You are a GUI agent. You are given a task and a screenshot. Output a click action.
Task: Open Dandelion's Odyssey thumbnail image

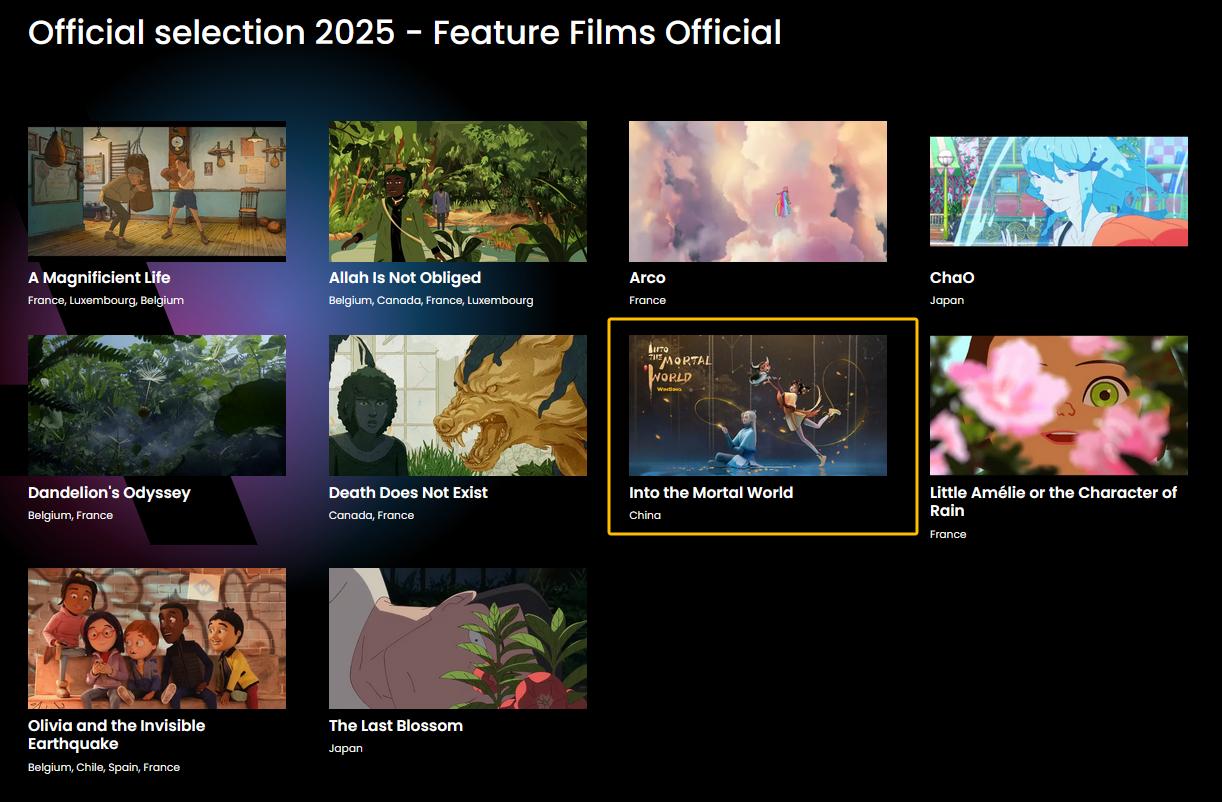(x=157, y=405)
